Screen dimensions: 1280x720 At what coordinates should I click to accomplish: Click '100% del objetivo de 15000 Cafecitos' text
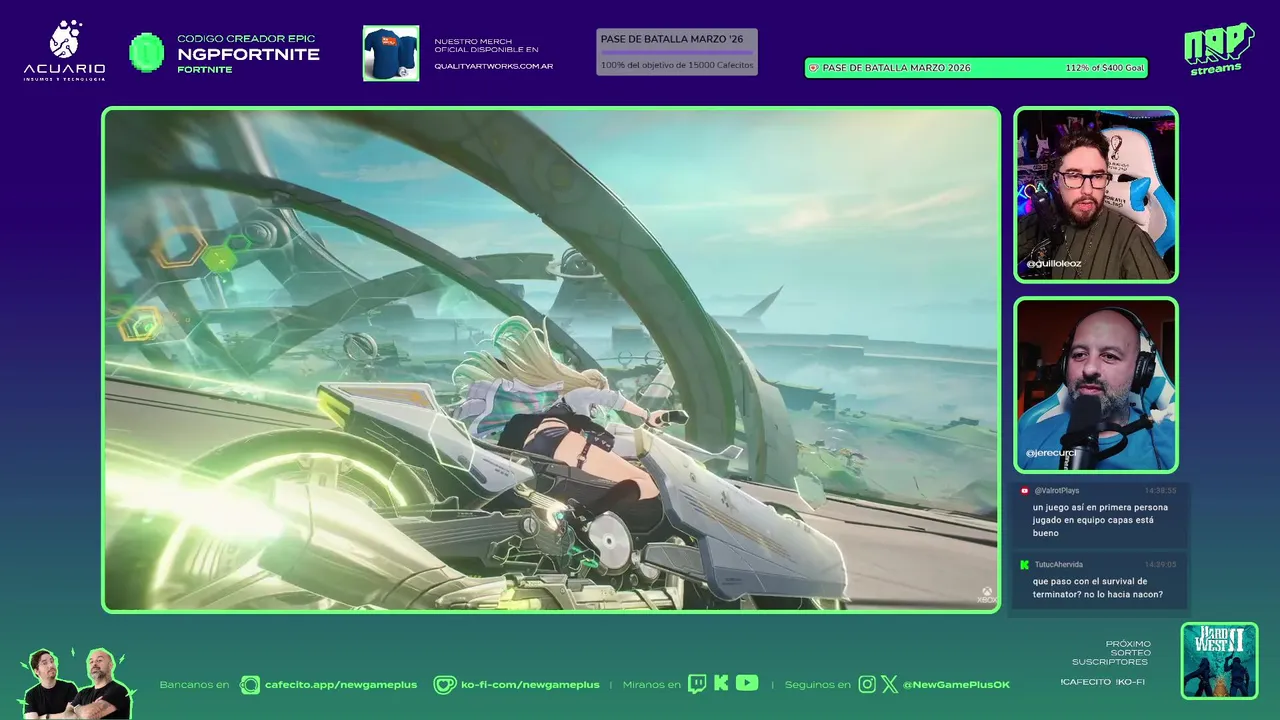[677, 65]
